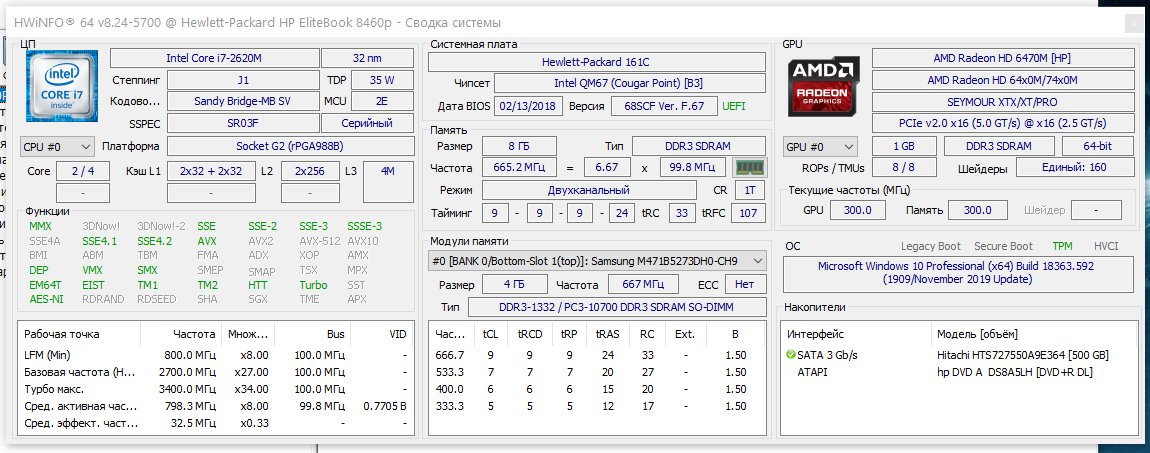Click the green TPM indicator
The width and height of the screenshot is (1150, 453).
(1061, 246)
